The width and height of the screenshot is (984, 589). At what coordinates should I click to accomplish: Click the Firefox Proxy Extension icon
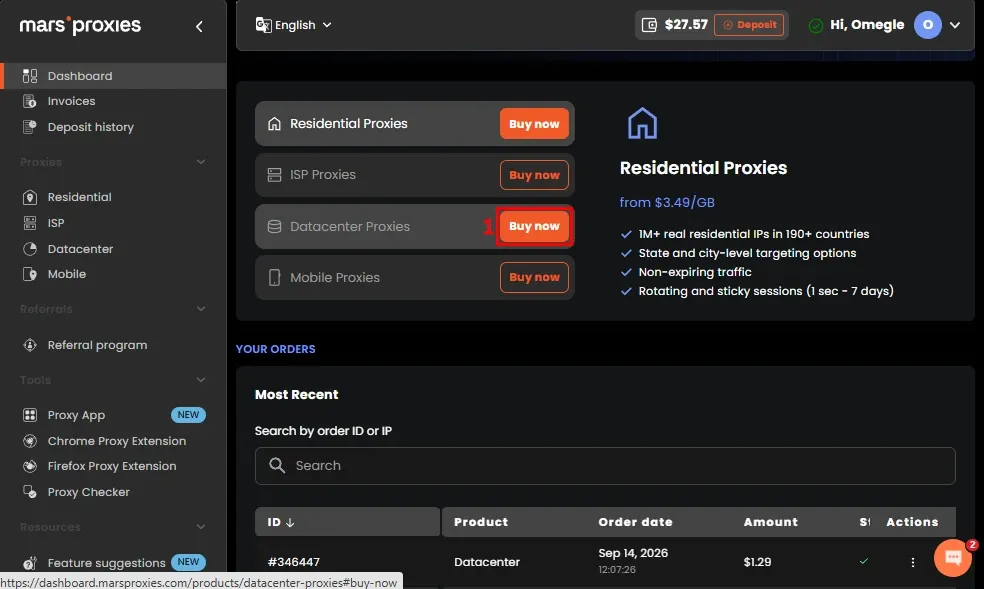[x=29, y=466]
